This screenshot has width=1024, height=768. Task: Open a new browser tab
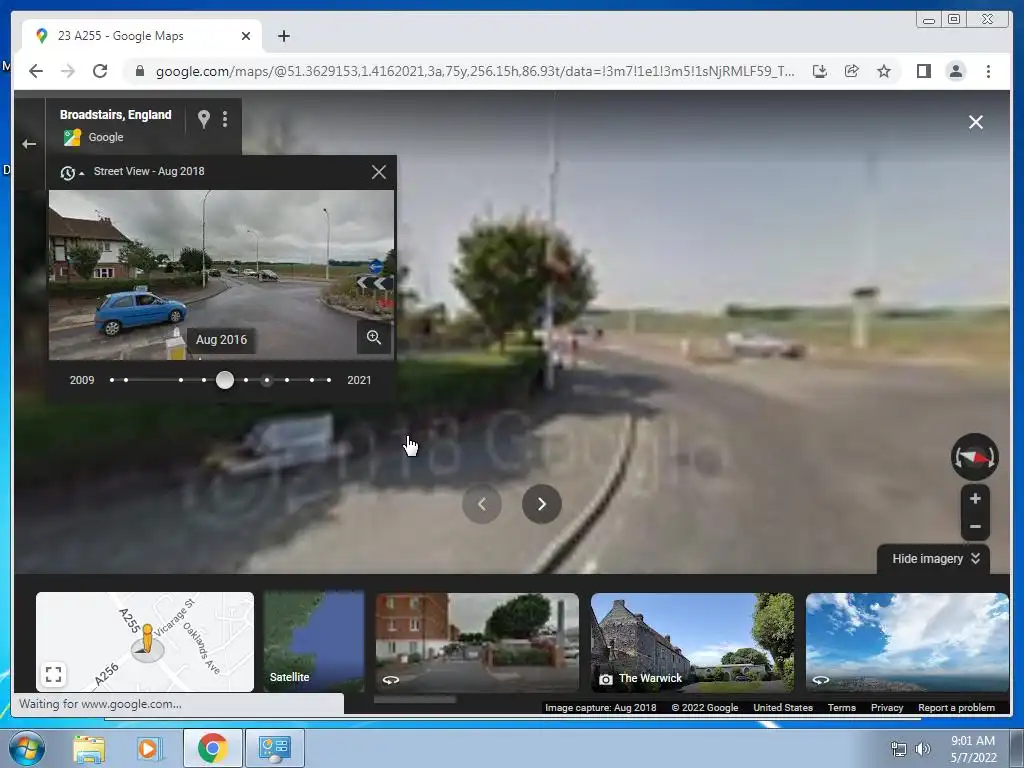pos(283,36)
